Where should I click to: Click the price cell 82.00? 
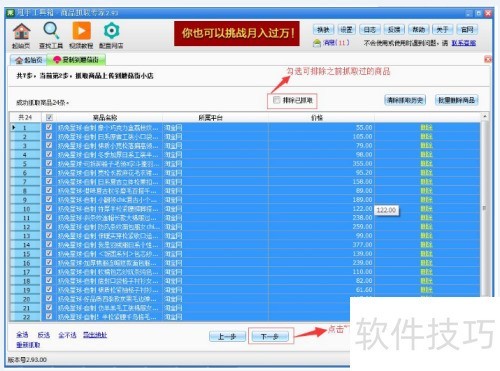(x=321, y=280)
